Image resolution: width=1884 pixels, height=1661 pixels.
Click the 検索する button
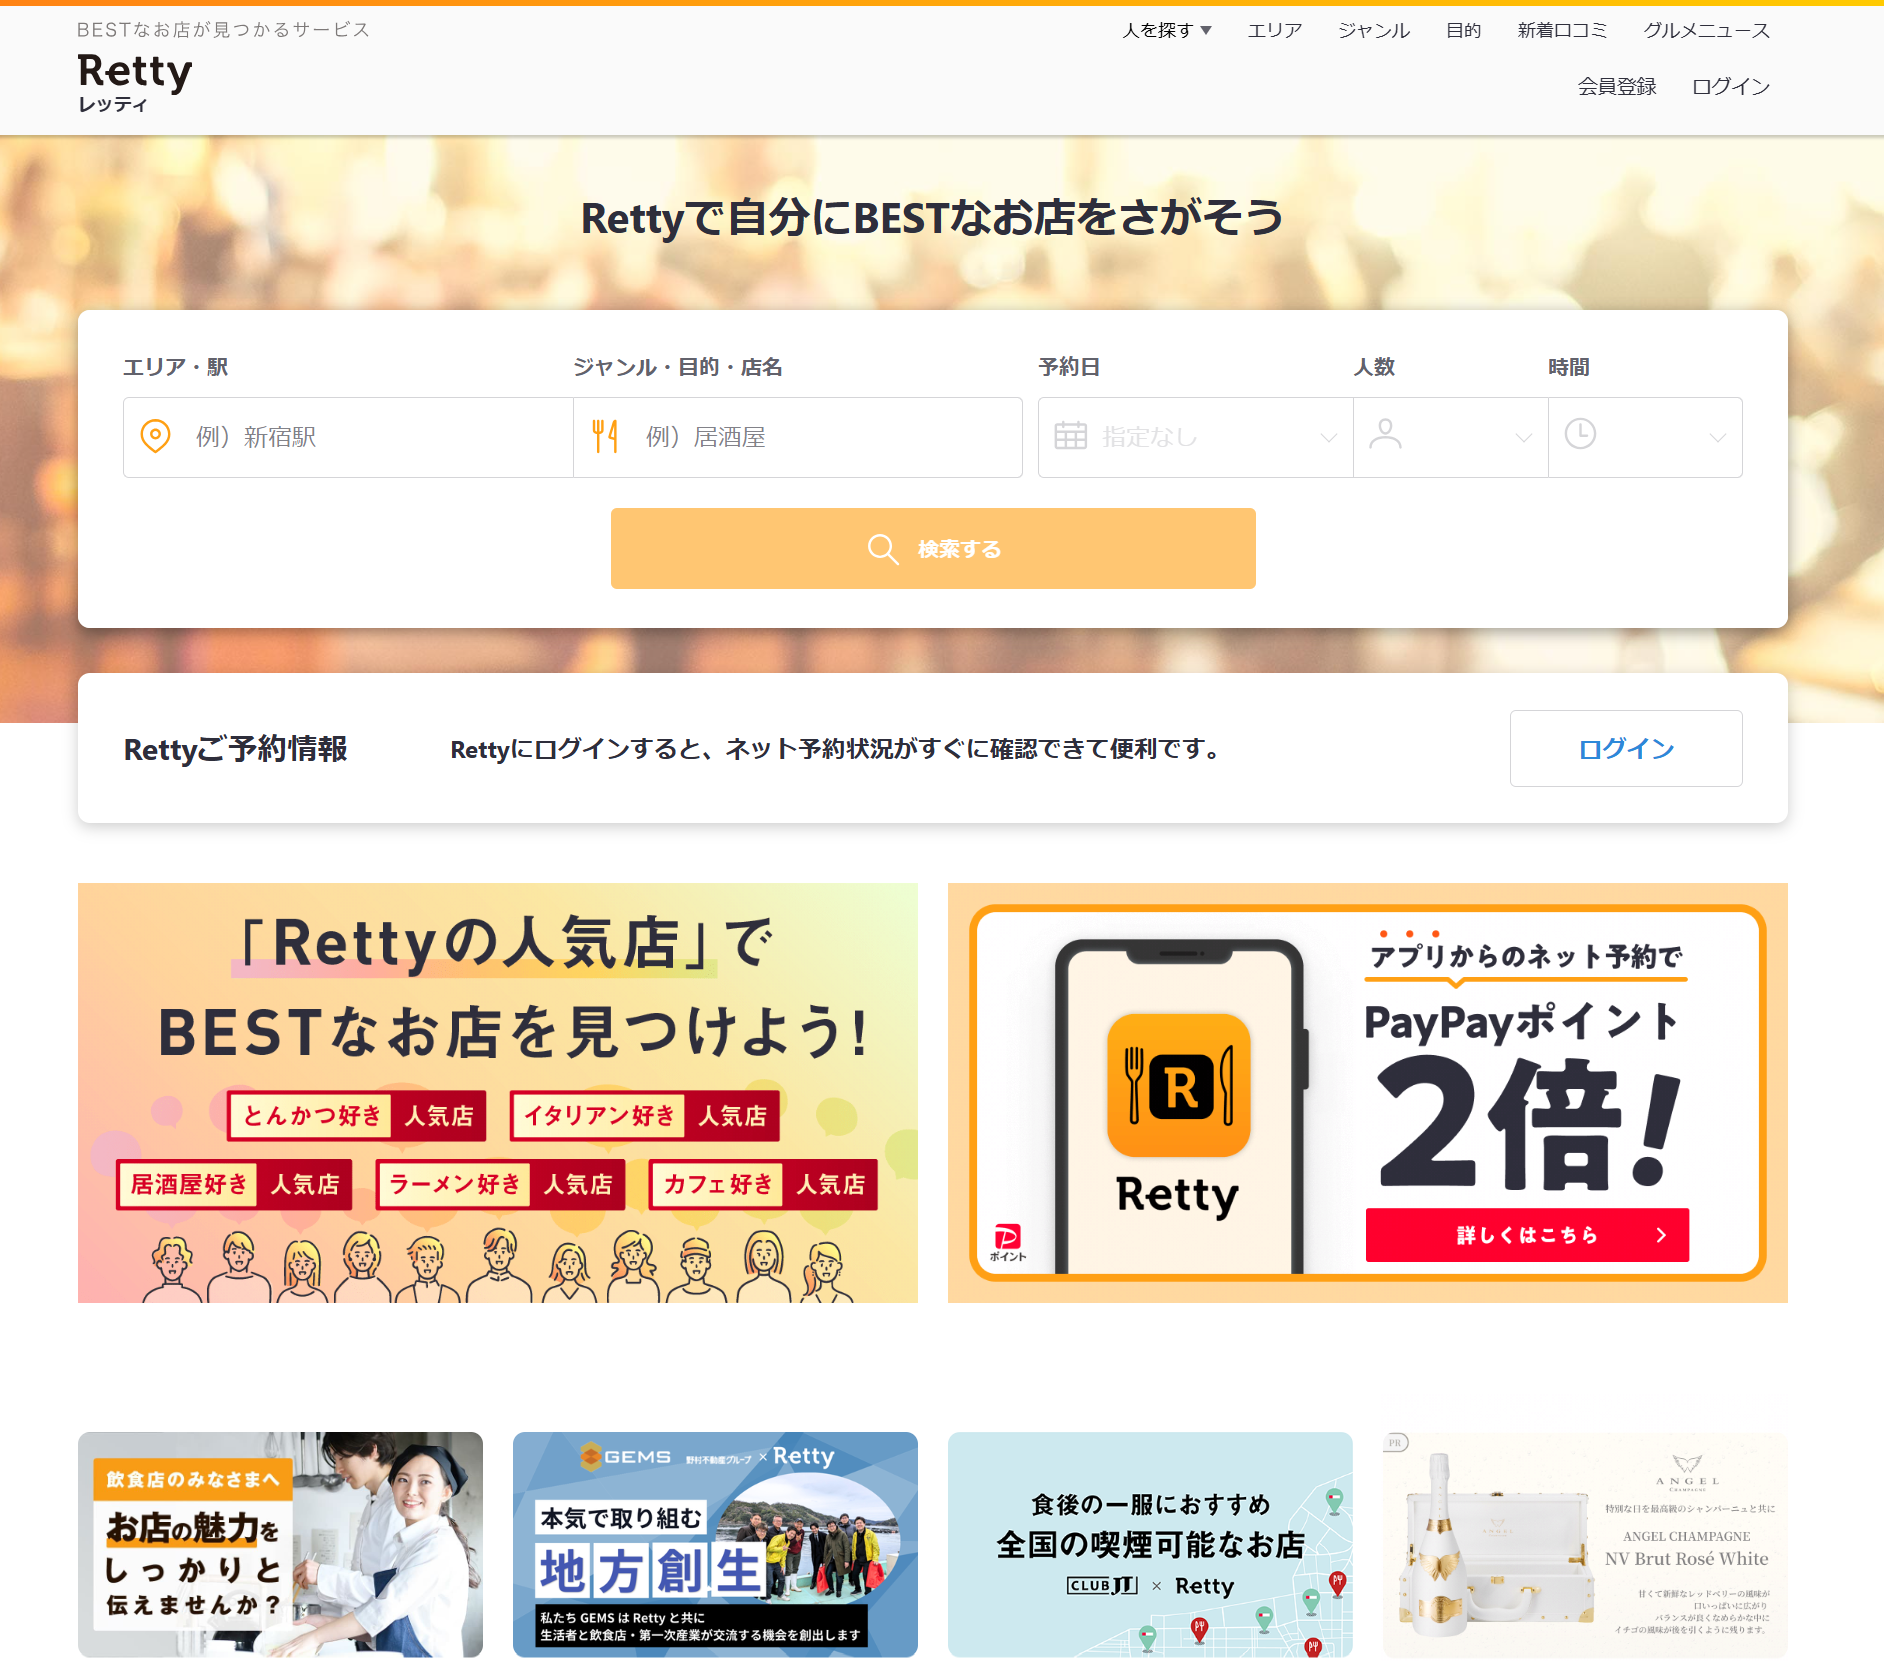click(933, 548)
